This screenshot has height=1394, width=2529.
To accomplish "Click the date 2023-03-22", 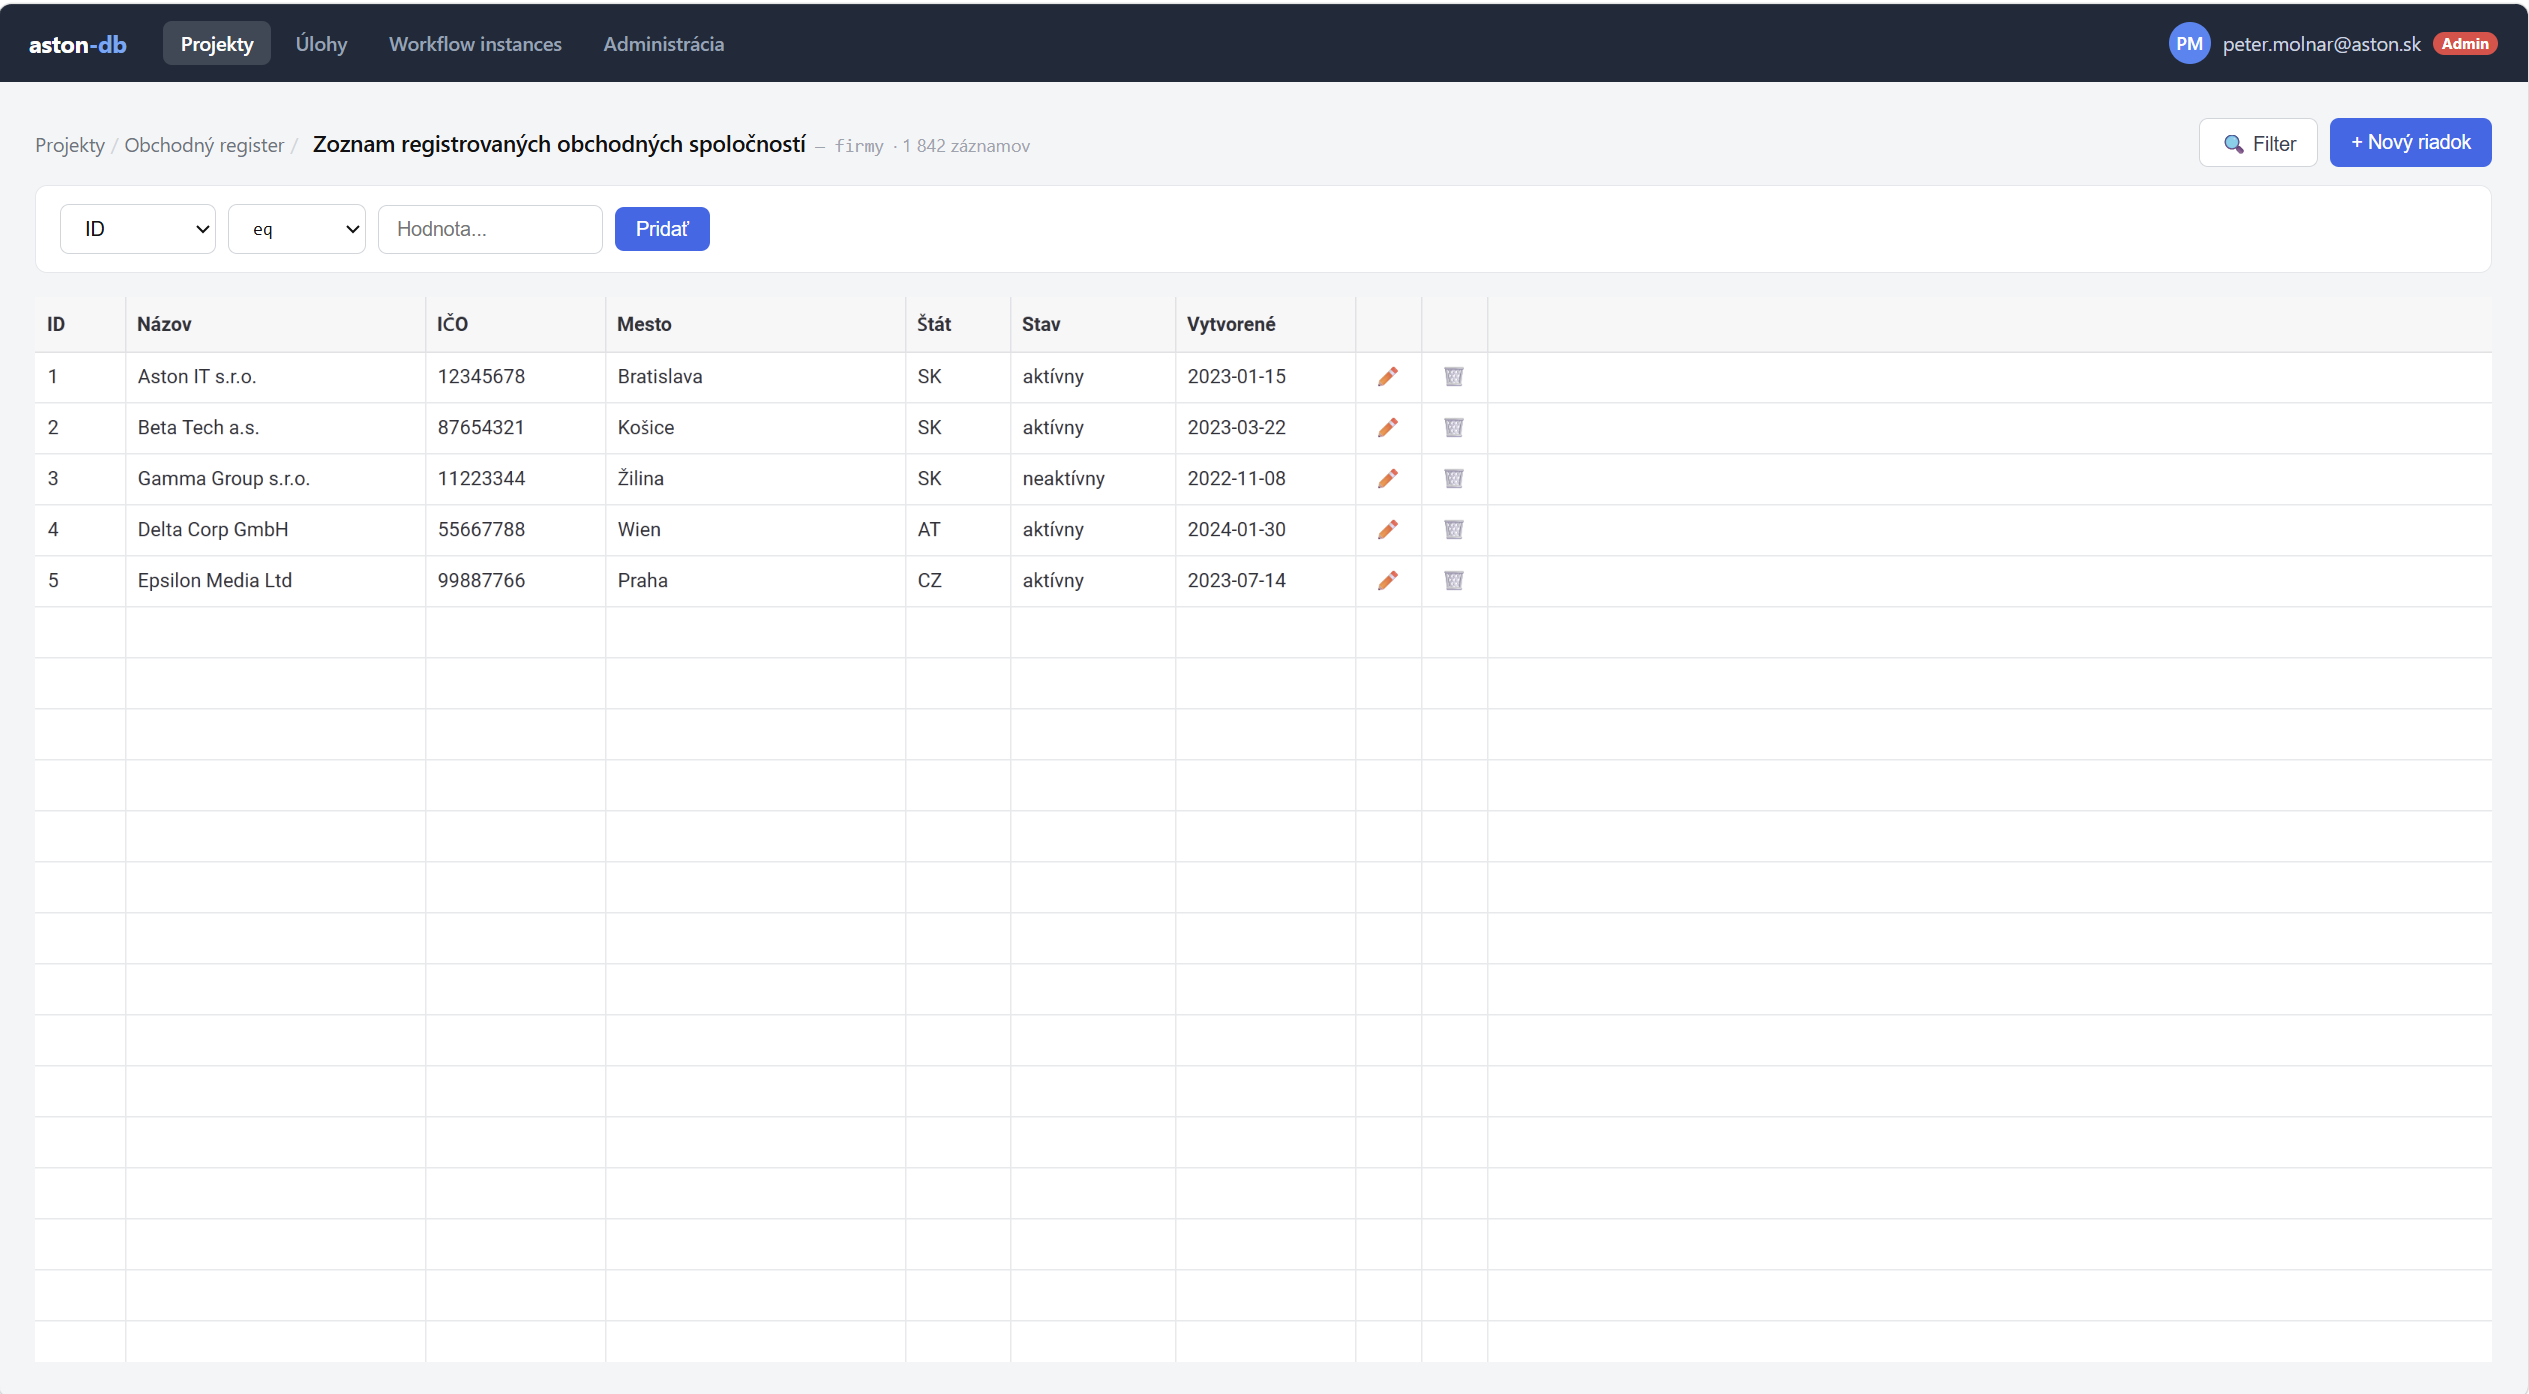I will (1265, 428).
